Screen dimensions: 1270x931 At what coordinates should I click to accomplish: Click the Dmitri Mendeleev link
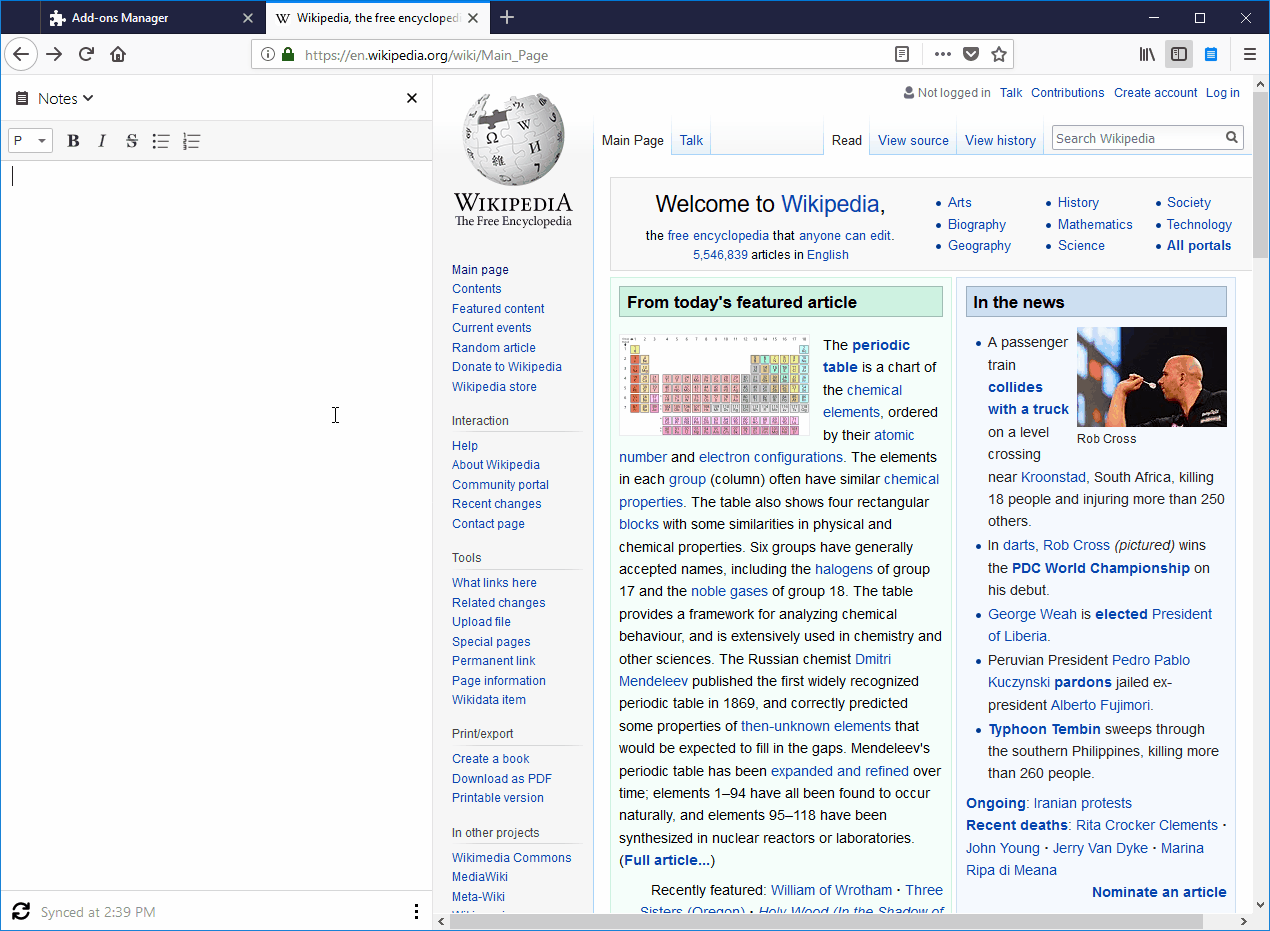(755, 670)
